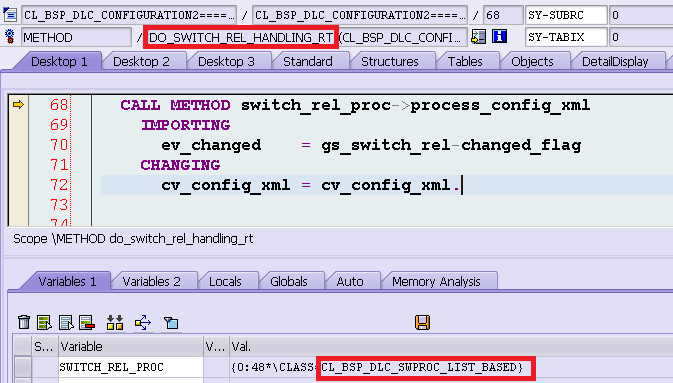Click the icon with two down arrows over boxes
673x383 pixels.
click(115, 322)
